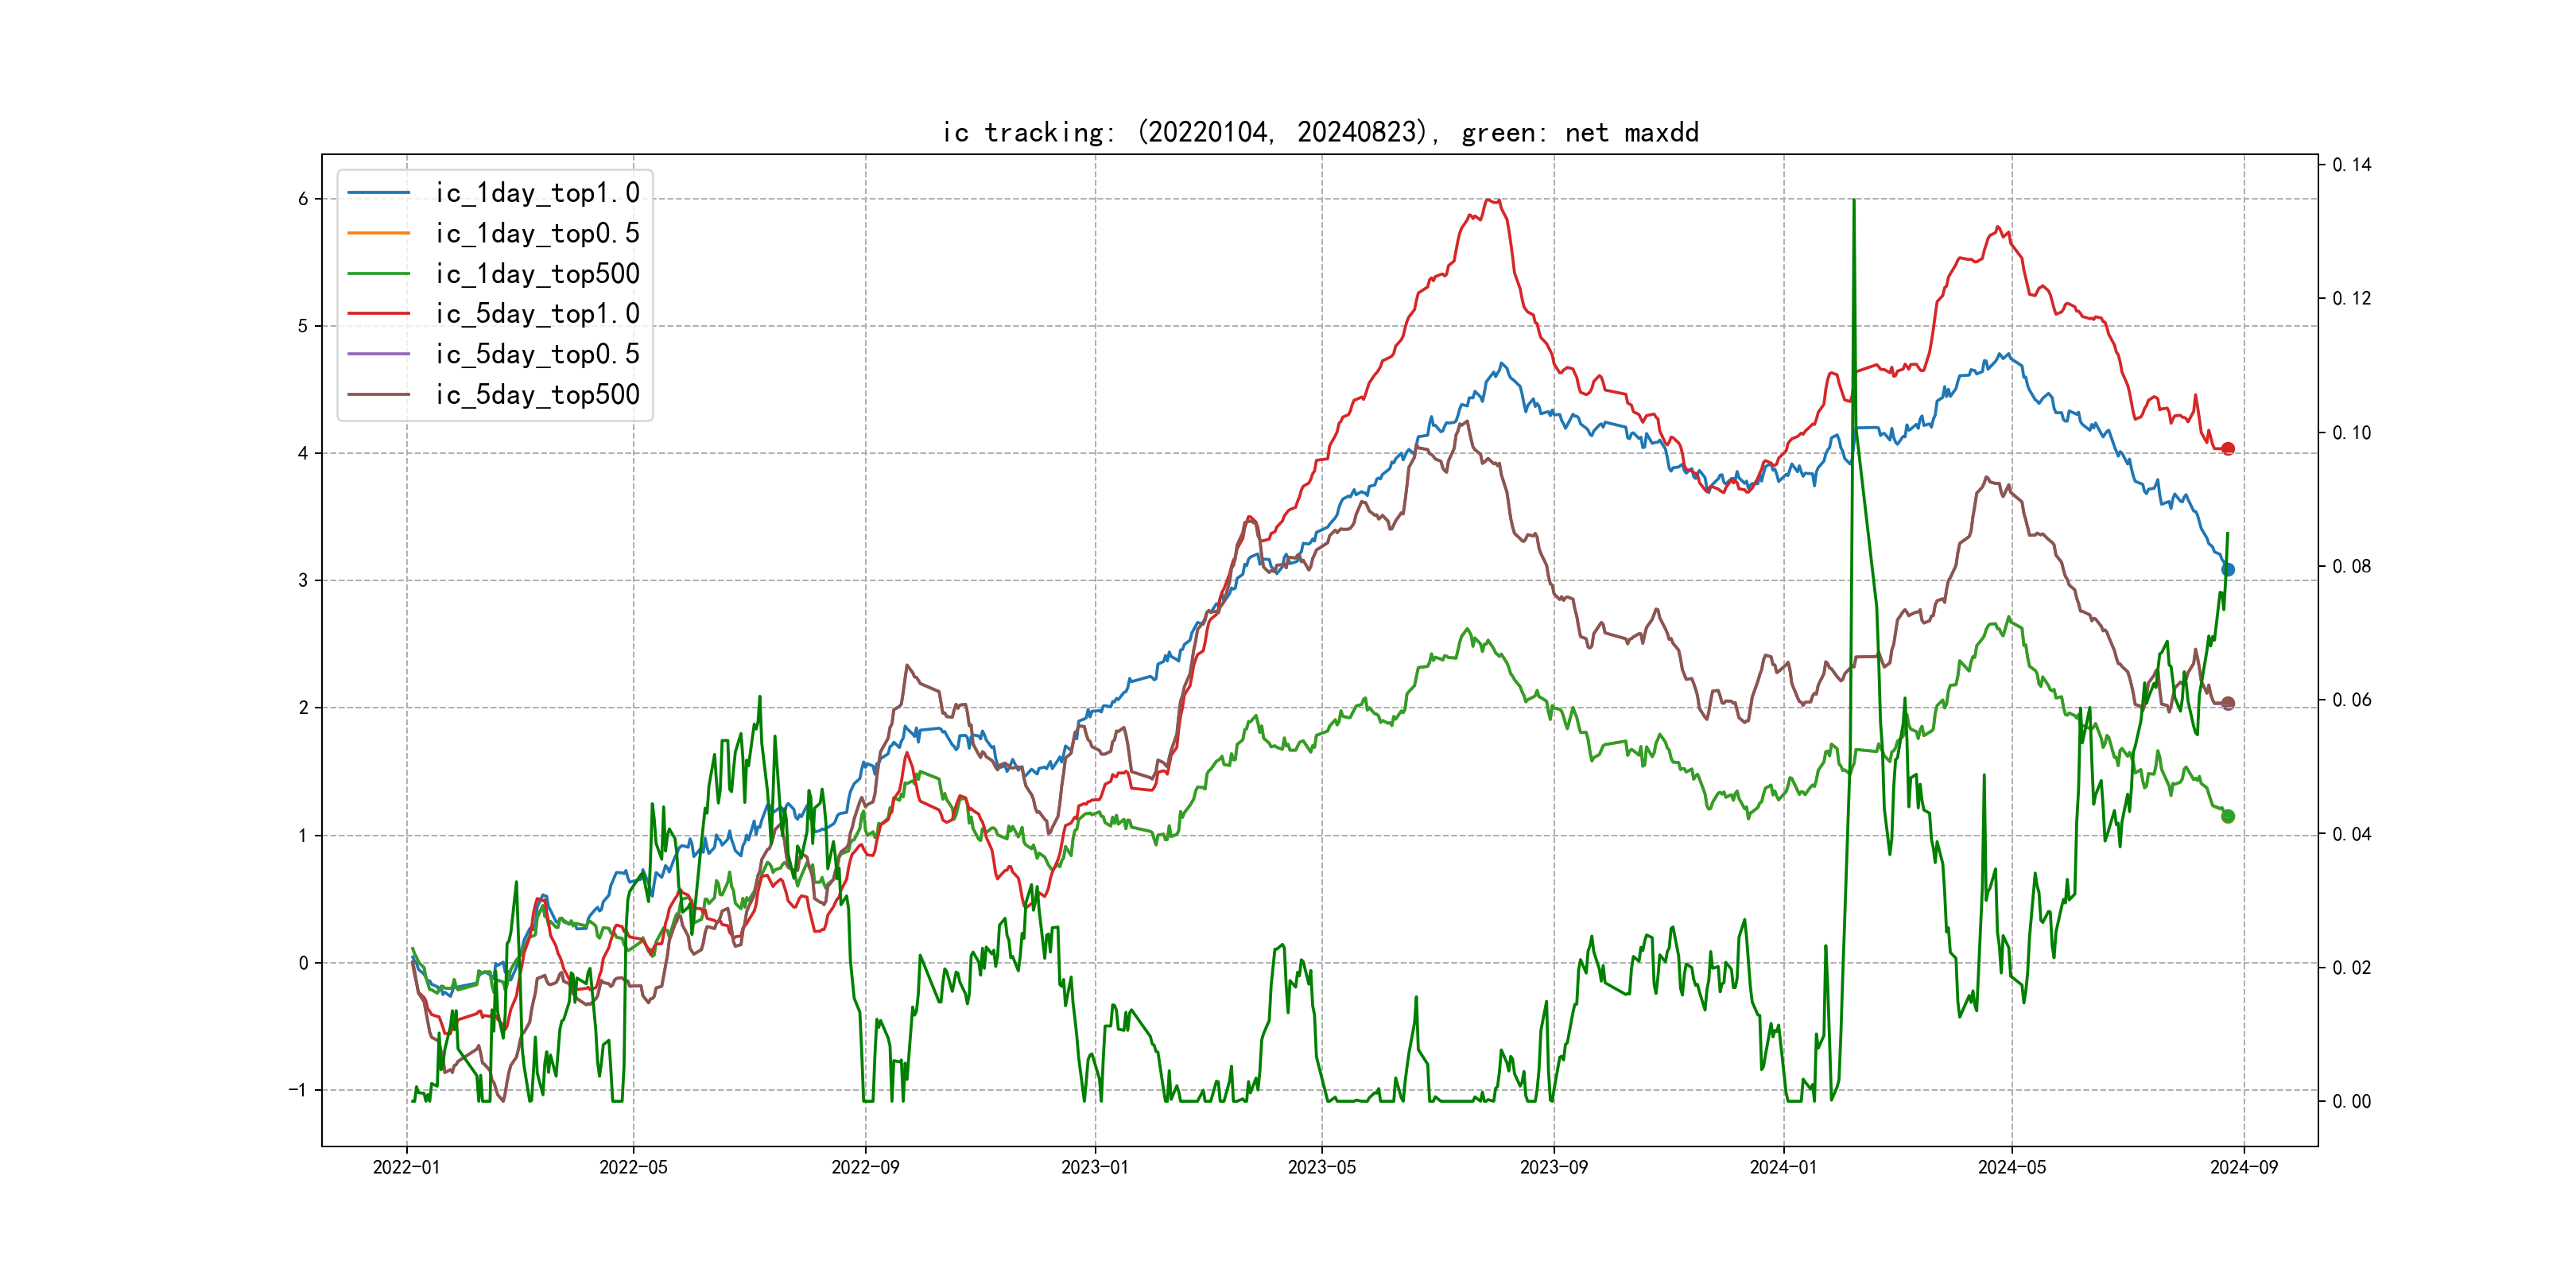The height and width of the screenshot is (1288, 2576).
Task: Click the blue endpoint dot marker
Action: click(x=2227, y=569)
